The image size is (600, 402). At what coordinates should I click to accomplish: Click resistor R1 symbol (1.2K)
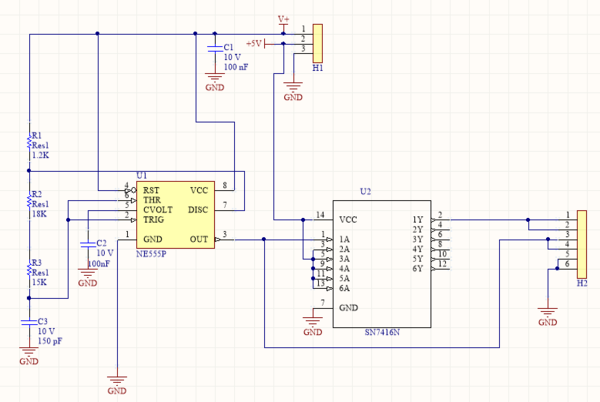(x=30, y=147)
